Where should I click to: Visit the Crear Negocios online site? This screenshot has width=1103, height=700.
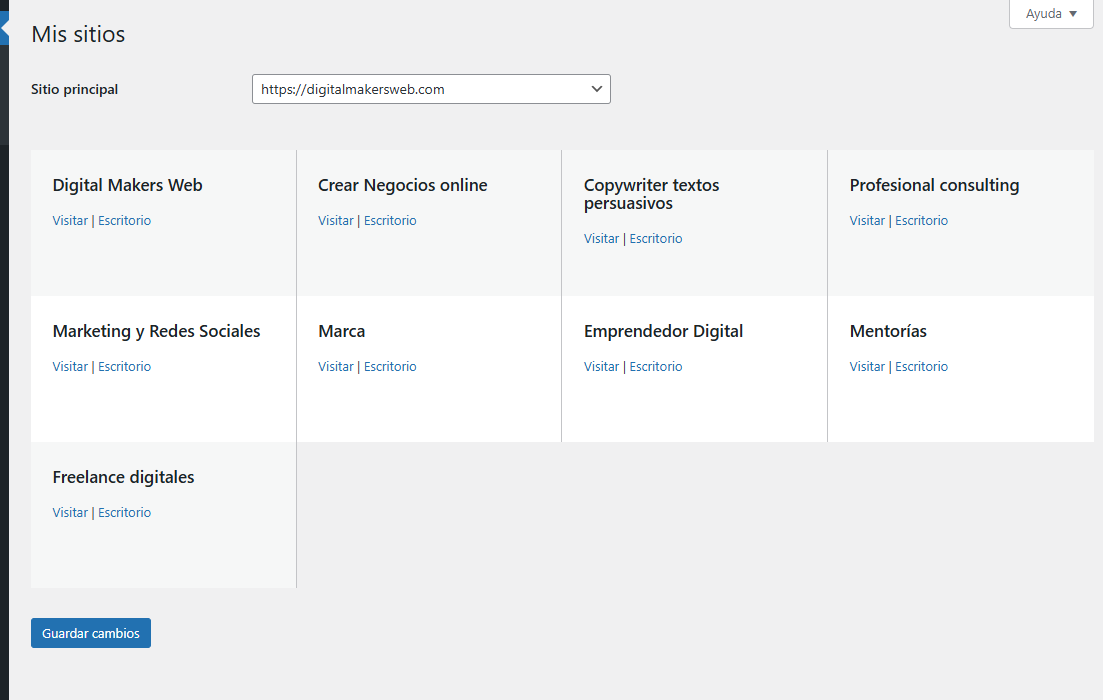pyautogui.click(x=336, y=220)
